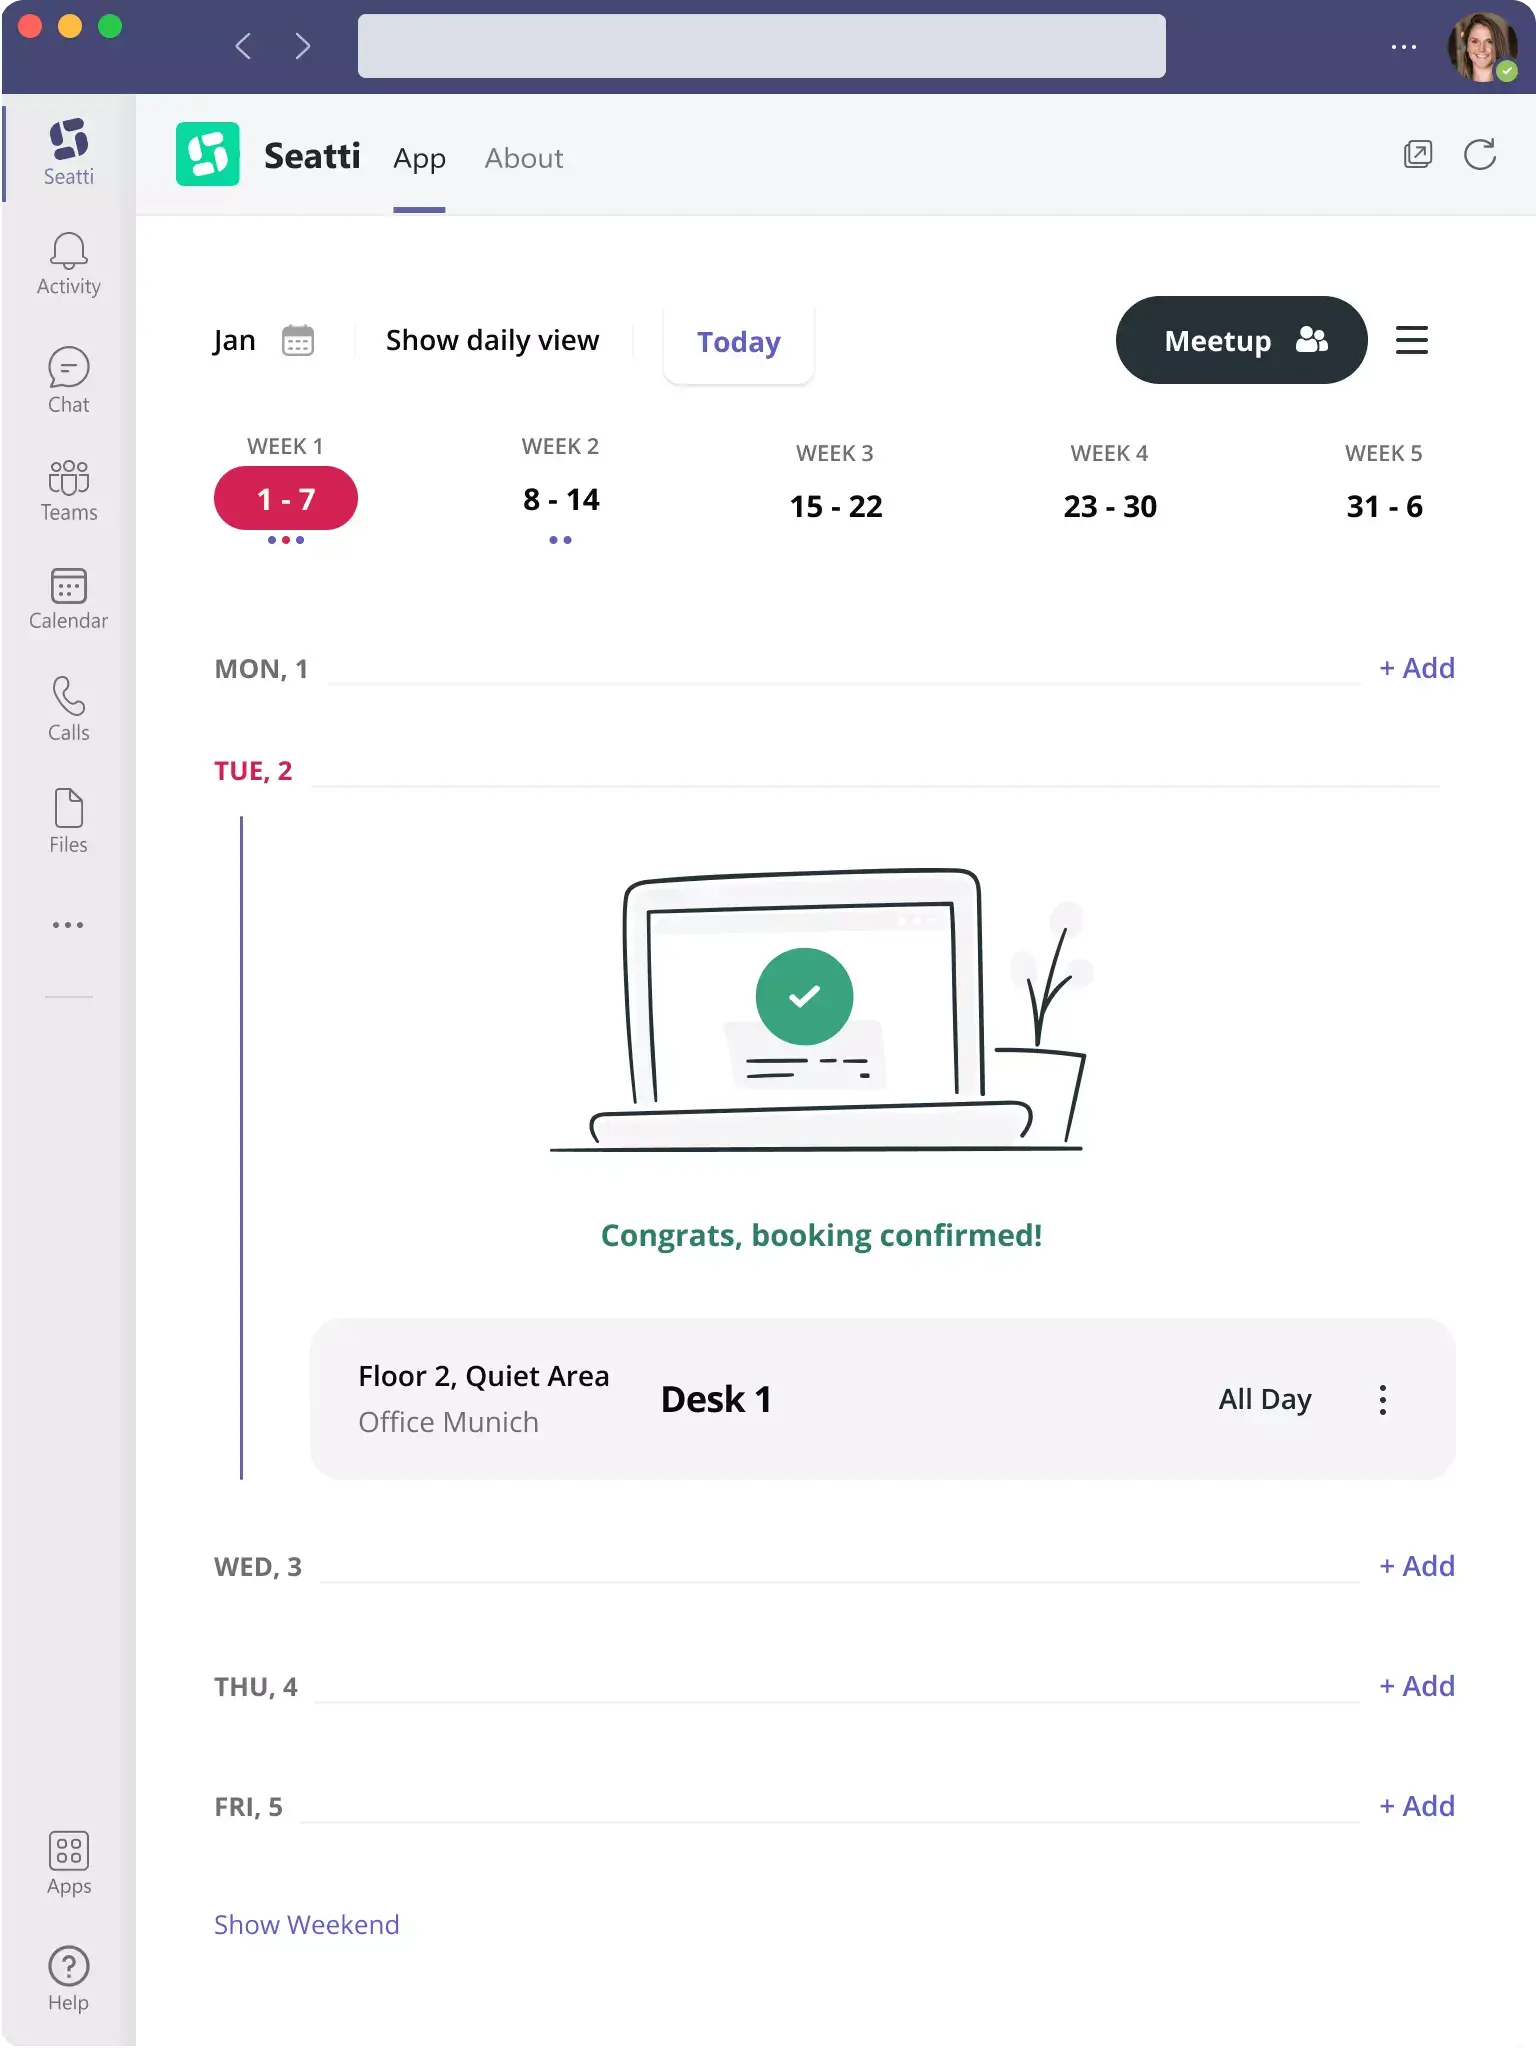The image size is (1536, 2048).
Task: Open the hamburger menu beside Meetup
Action: pyautogui.click(x=1411, y=340)
